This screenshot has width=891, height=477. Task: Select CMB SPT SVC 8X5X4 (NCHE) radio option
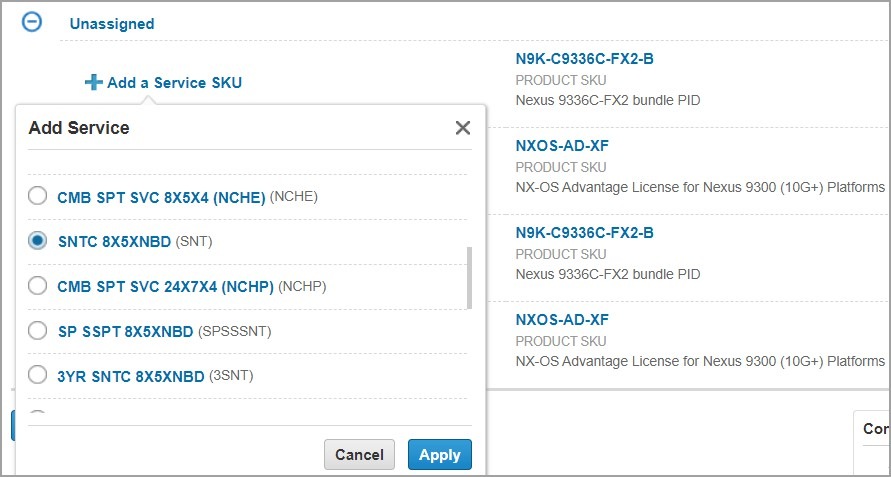[37, 196]
